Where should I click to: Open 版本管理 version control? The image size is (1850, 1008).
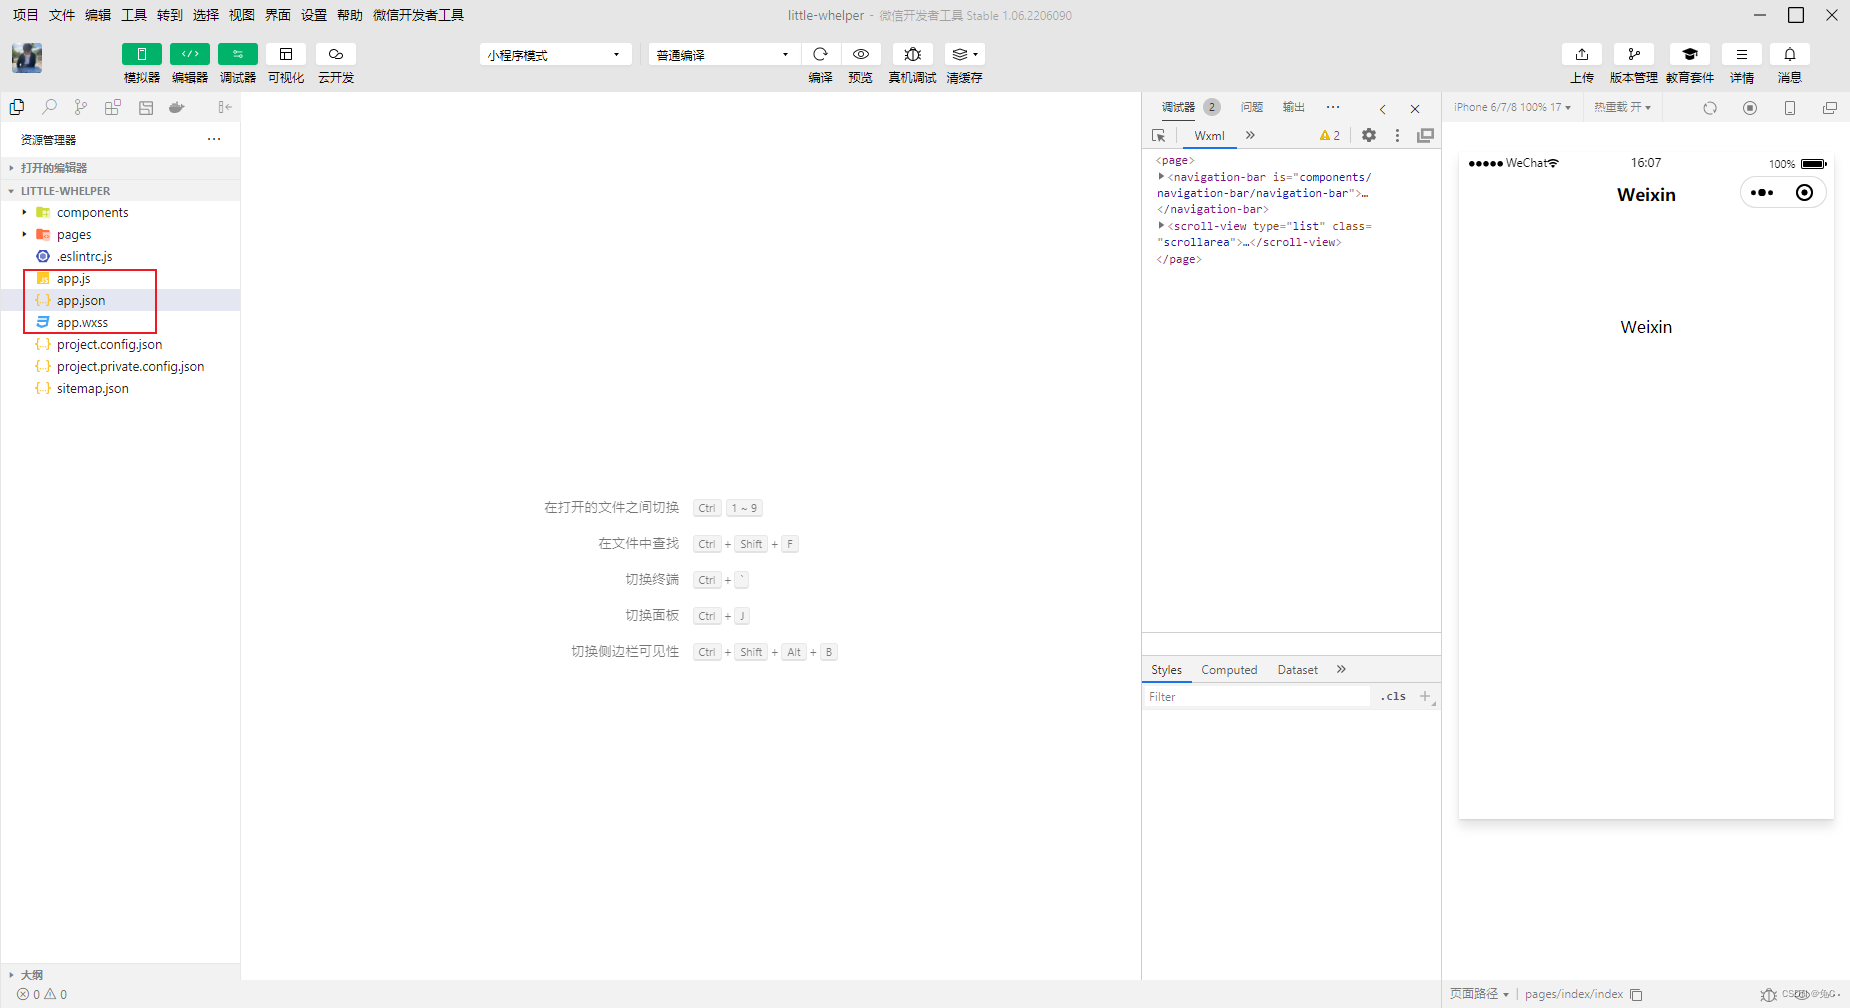[1634, 54]
